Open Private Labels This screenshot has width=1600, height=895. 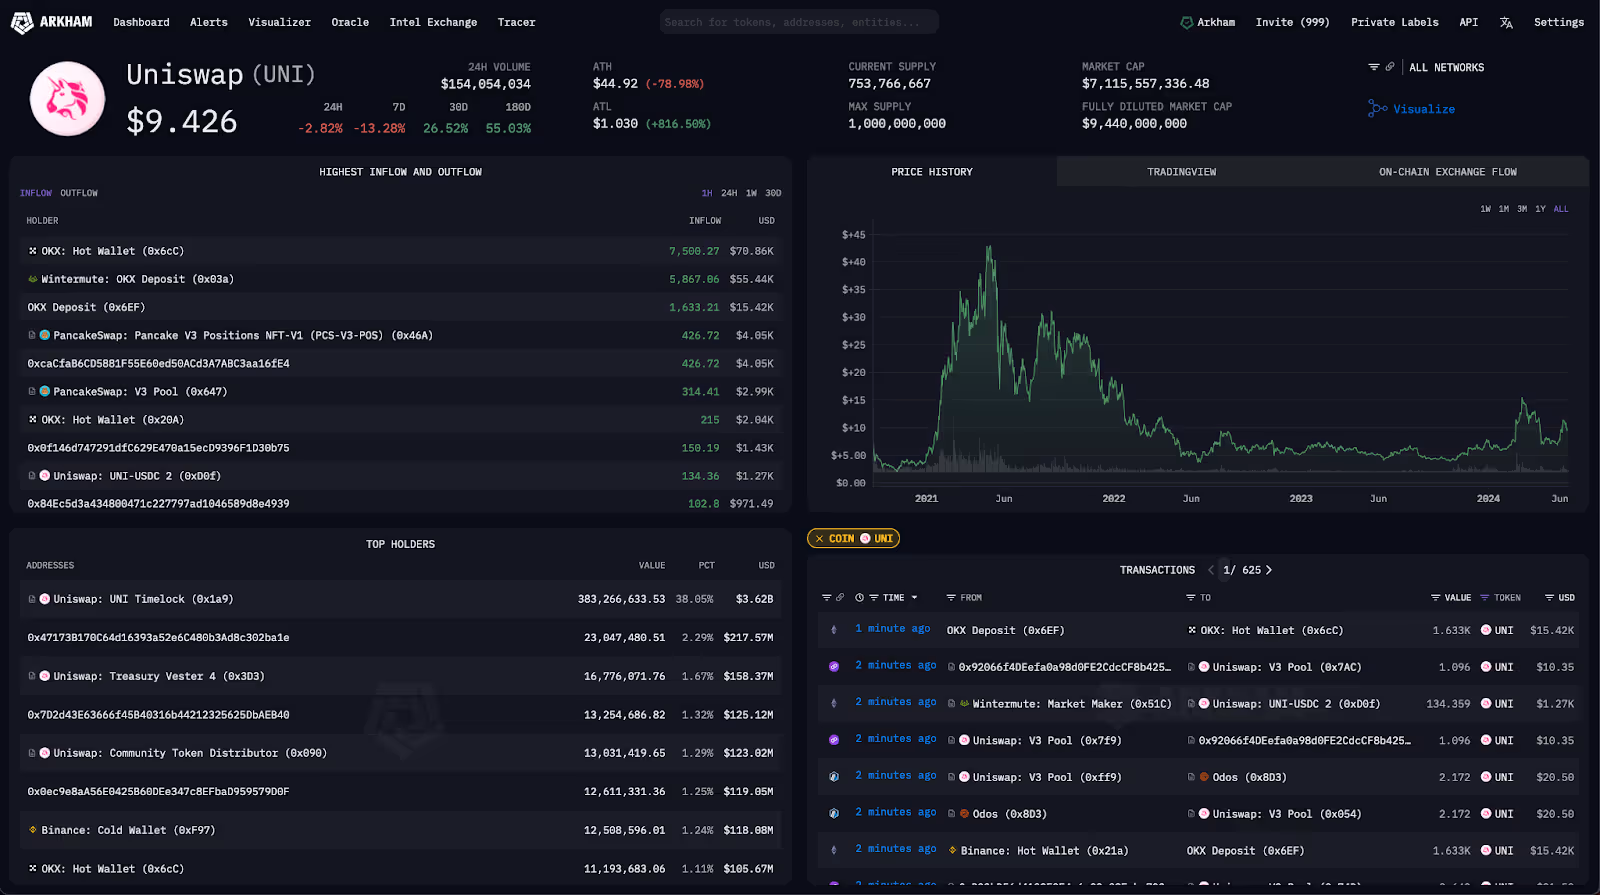tap(1394, 22)
